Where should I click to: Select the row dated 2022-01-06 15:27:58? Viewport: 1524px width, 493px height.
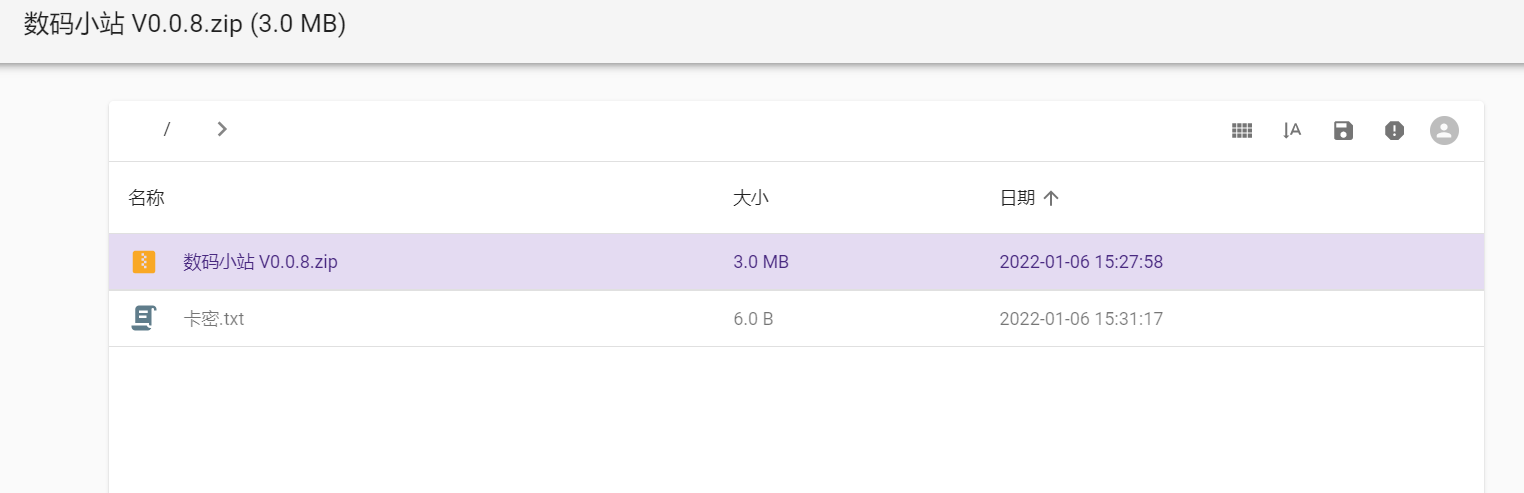point(1081,262)
